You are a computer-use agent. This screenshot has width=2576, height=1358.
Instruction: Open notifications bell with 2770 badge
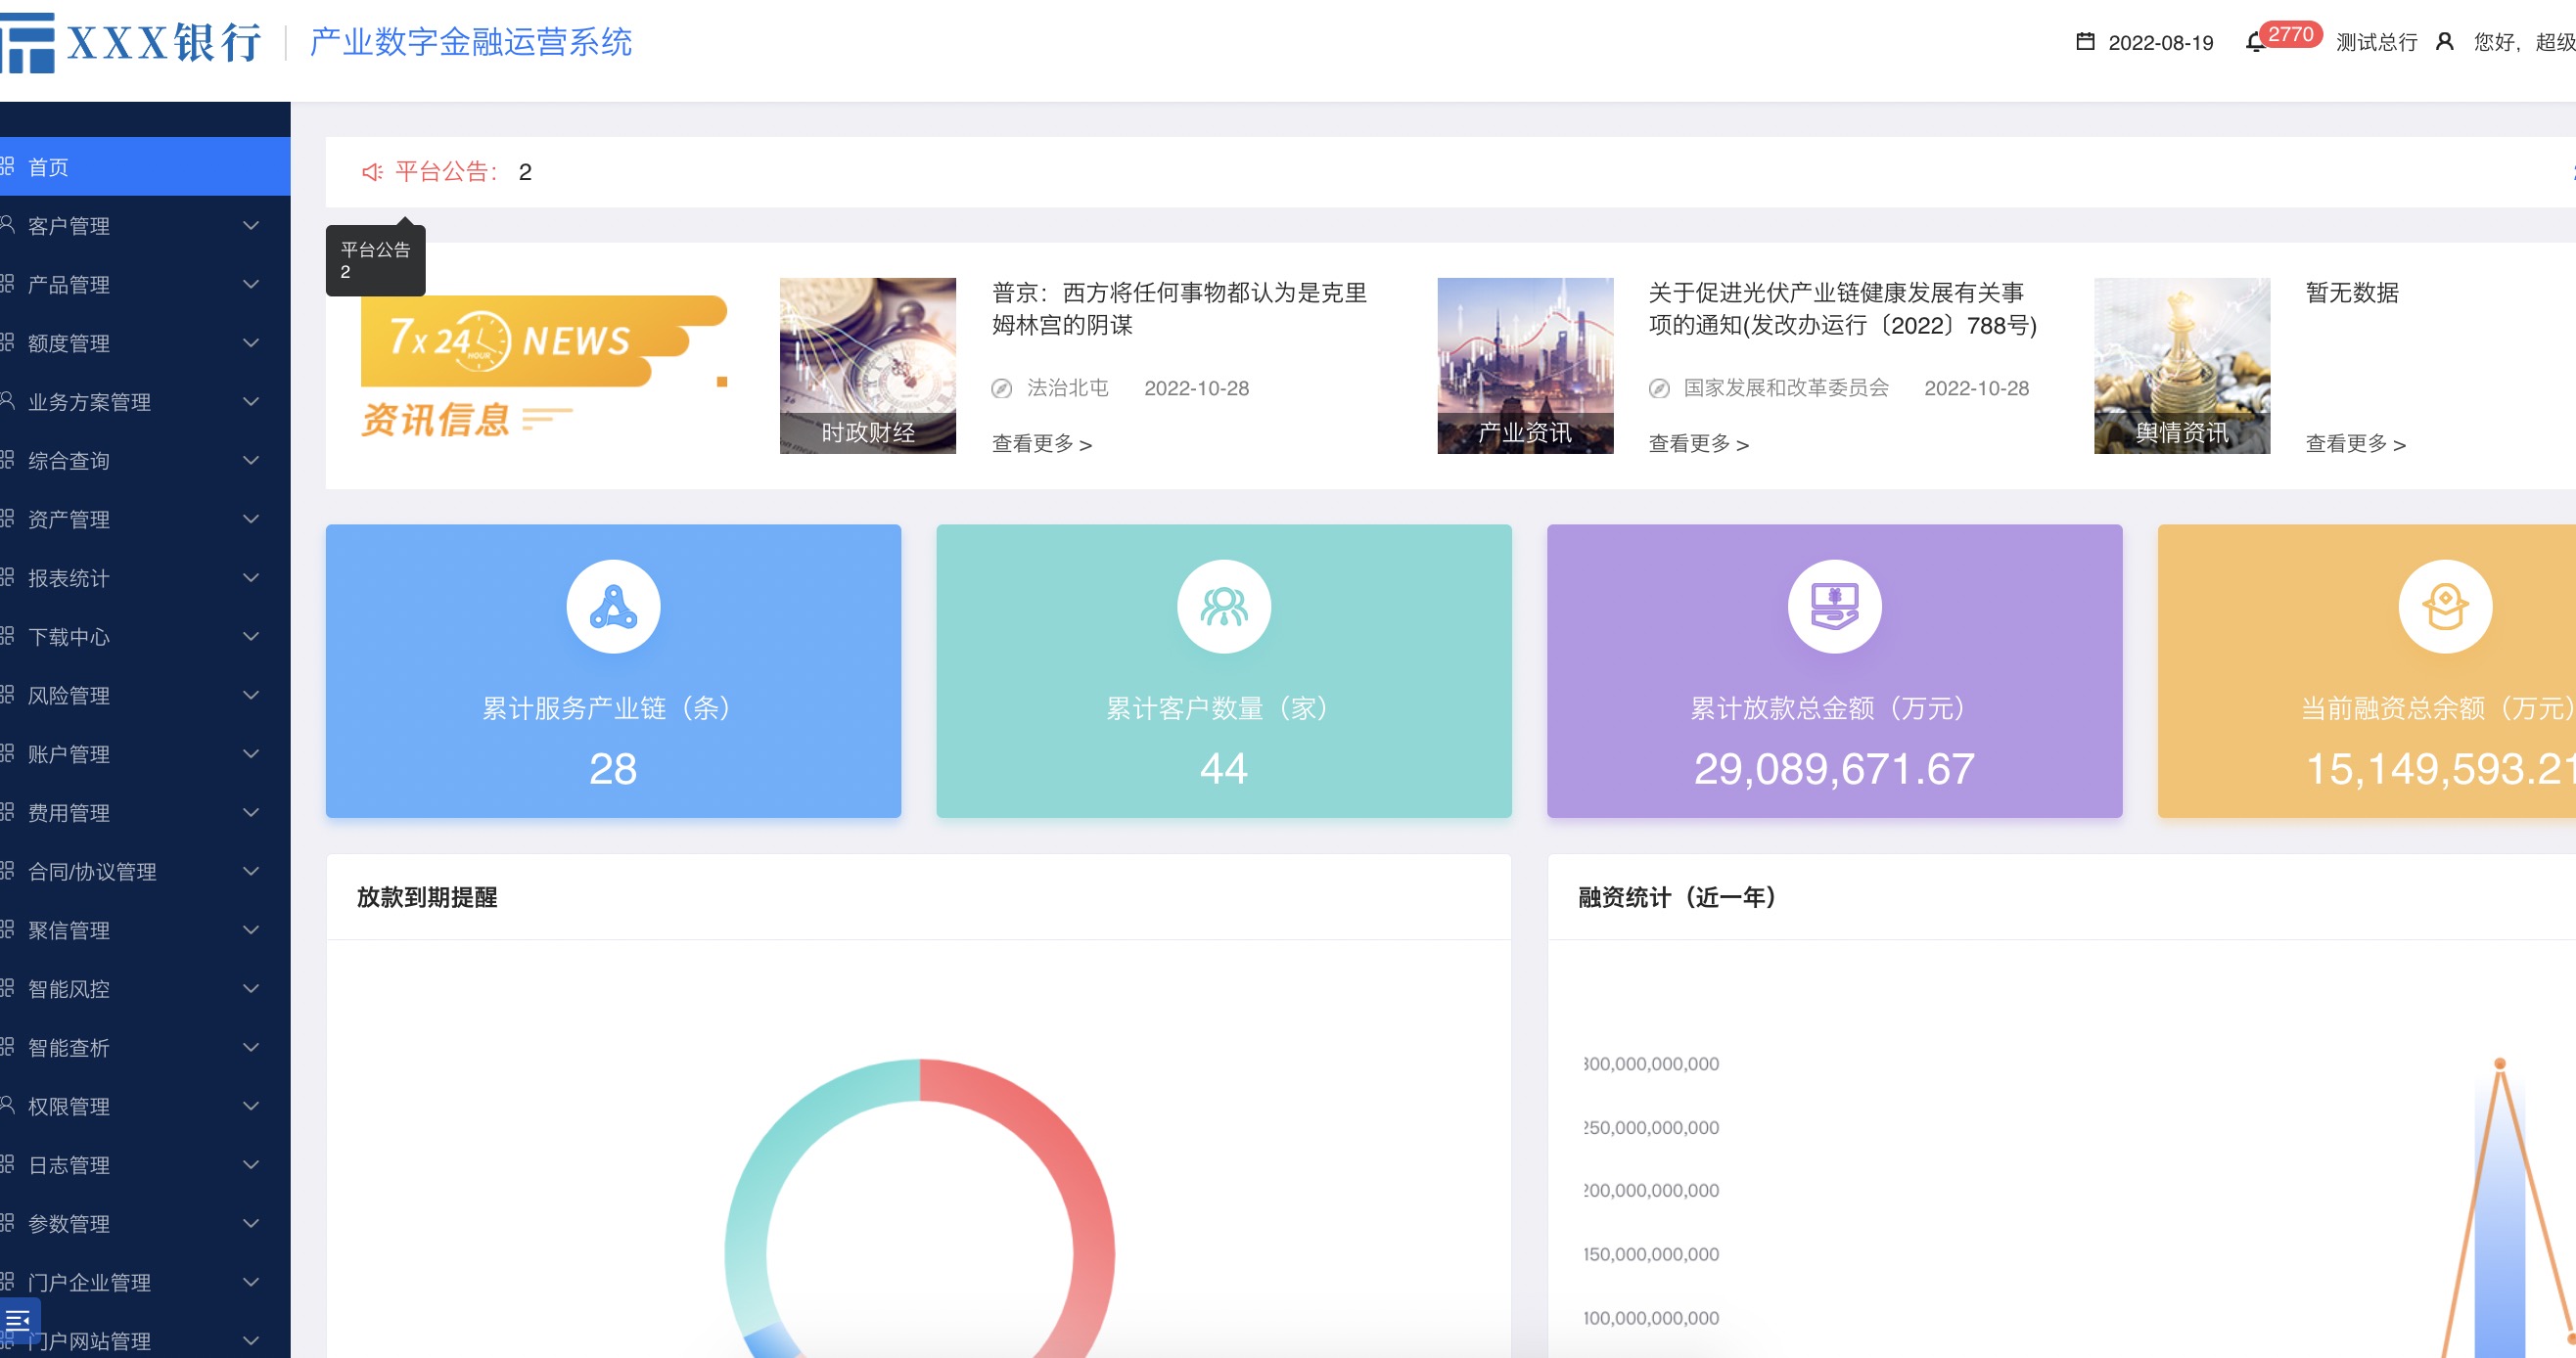[x=2254, y=42]
